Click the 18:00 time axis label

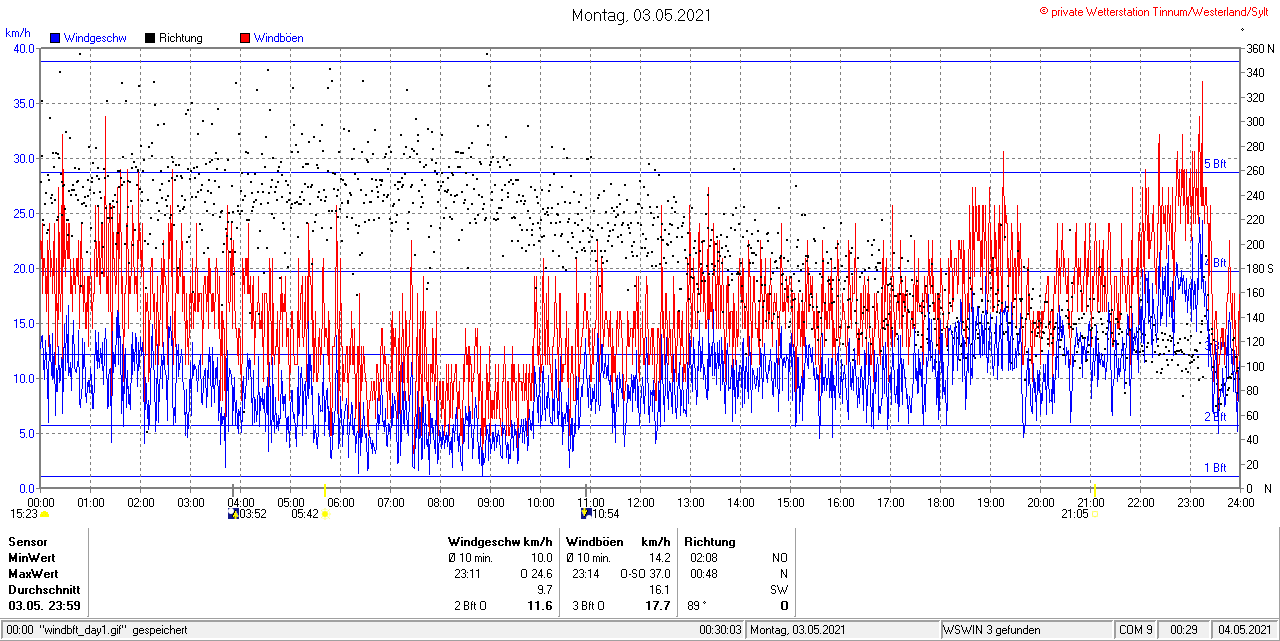click(941, 502)
